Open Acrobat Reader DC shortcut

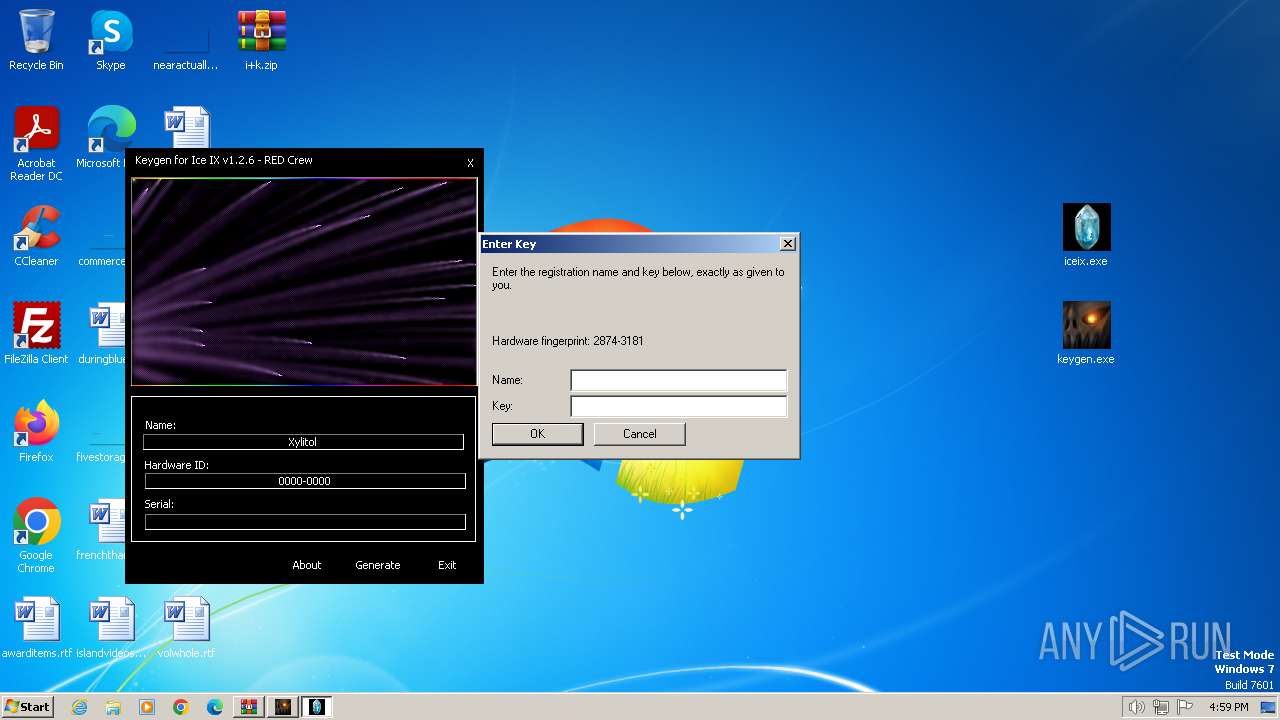click(36, 144)
